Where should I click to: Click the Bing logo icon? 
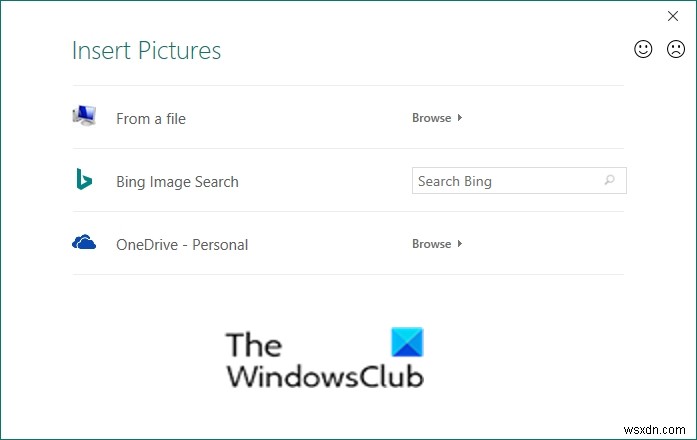(84, 180)
